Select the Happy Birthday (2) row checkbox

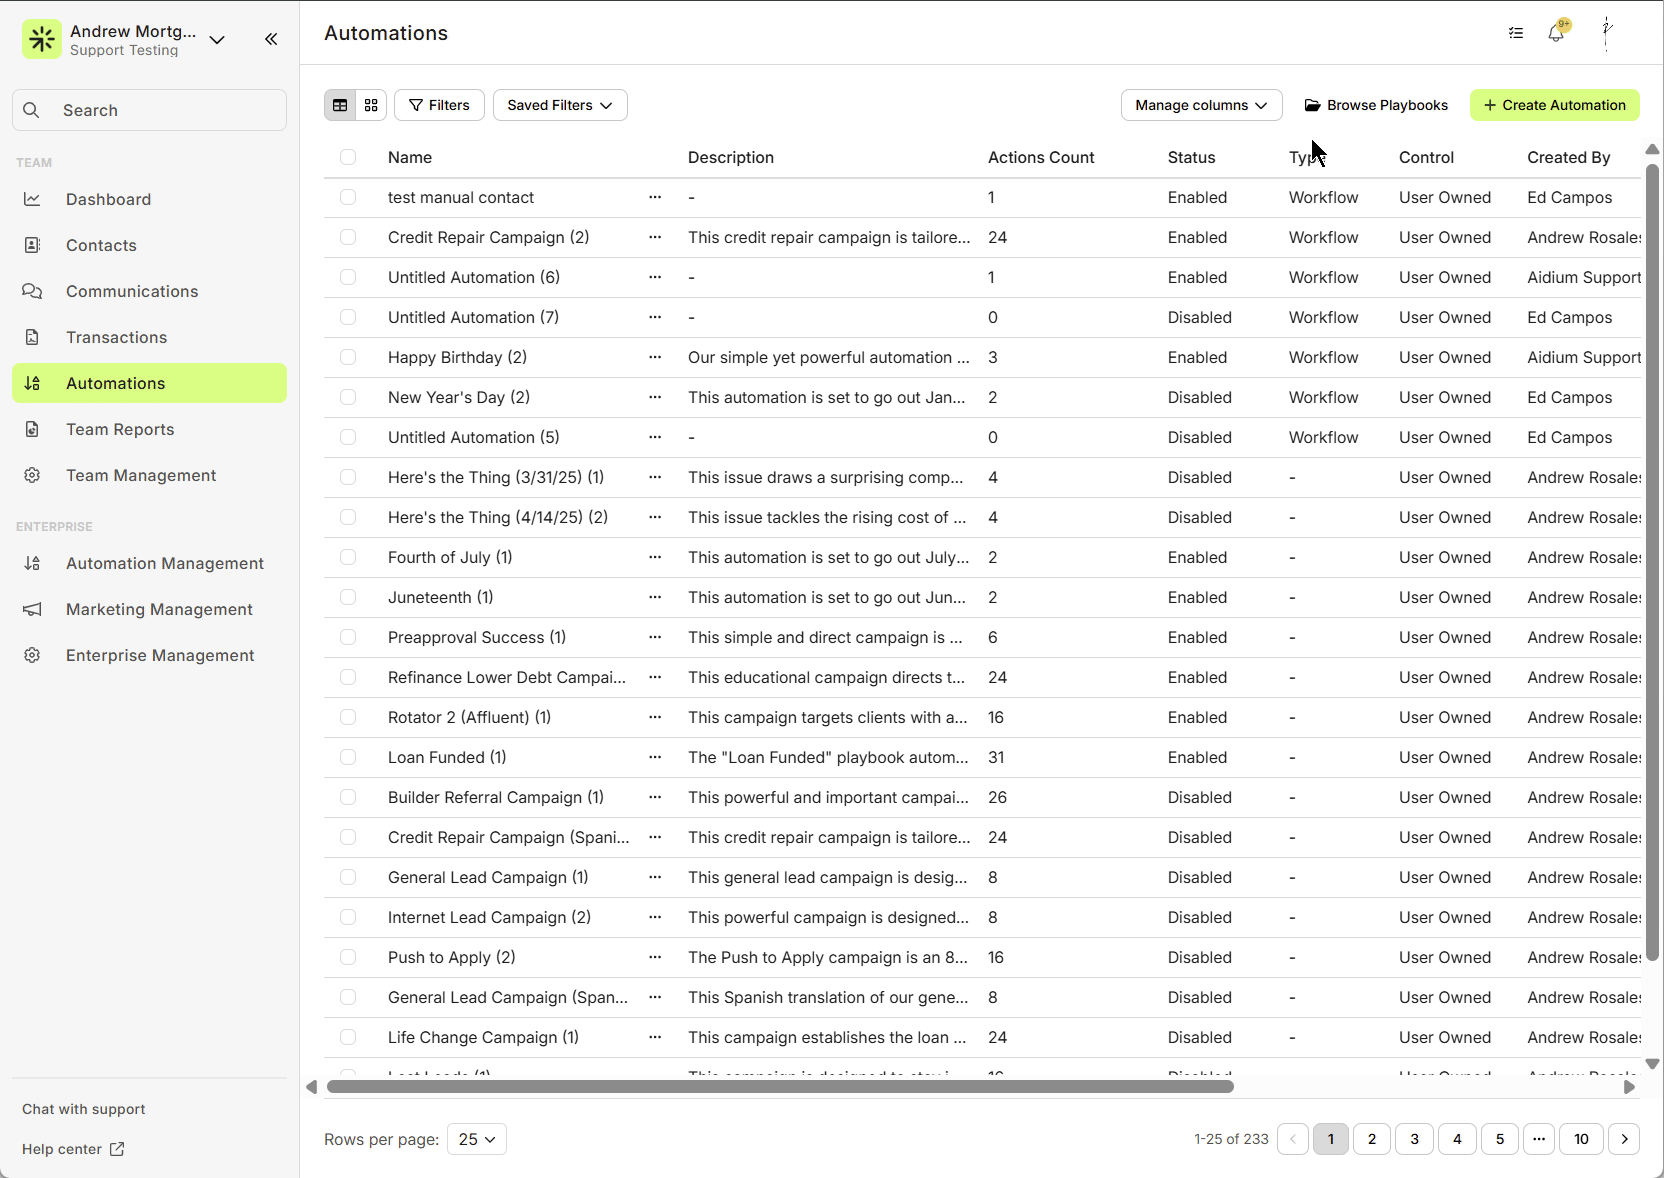coord(348,357)
